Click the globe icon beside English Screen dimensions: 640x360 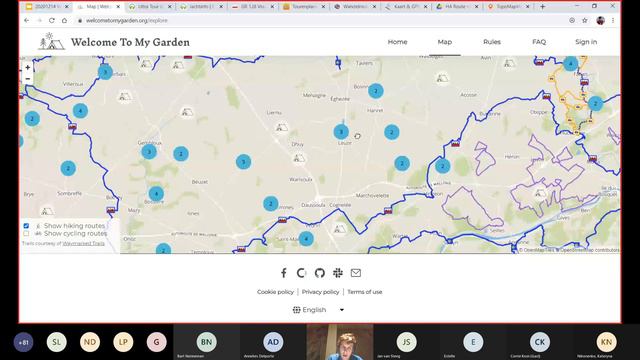(296, 310)
